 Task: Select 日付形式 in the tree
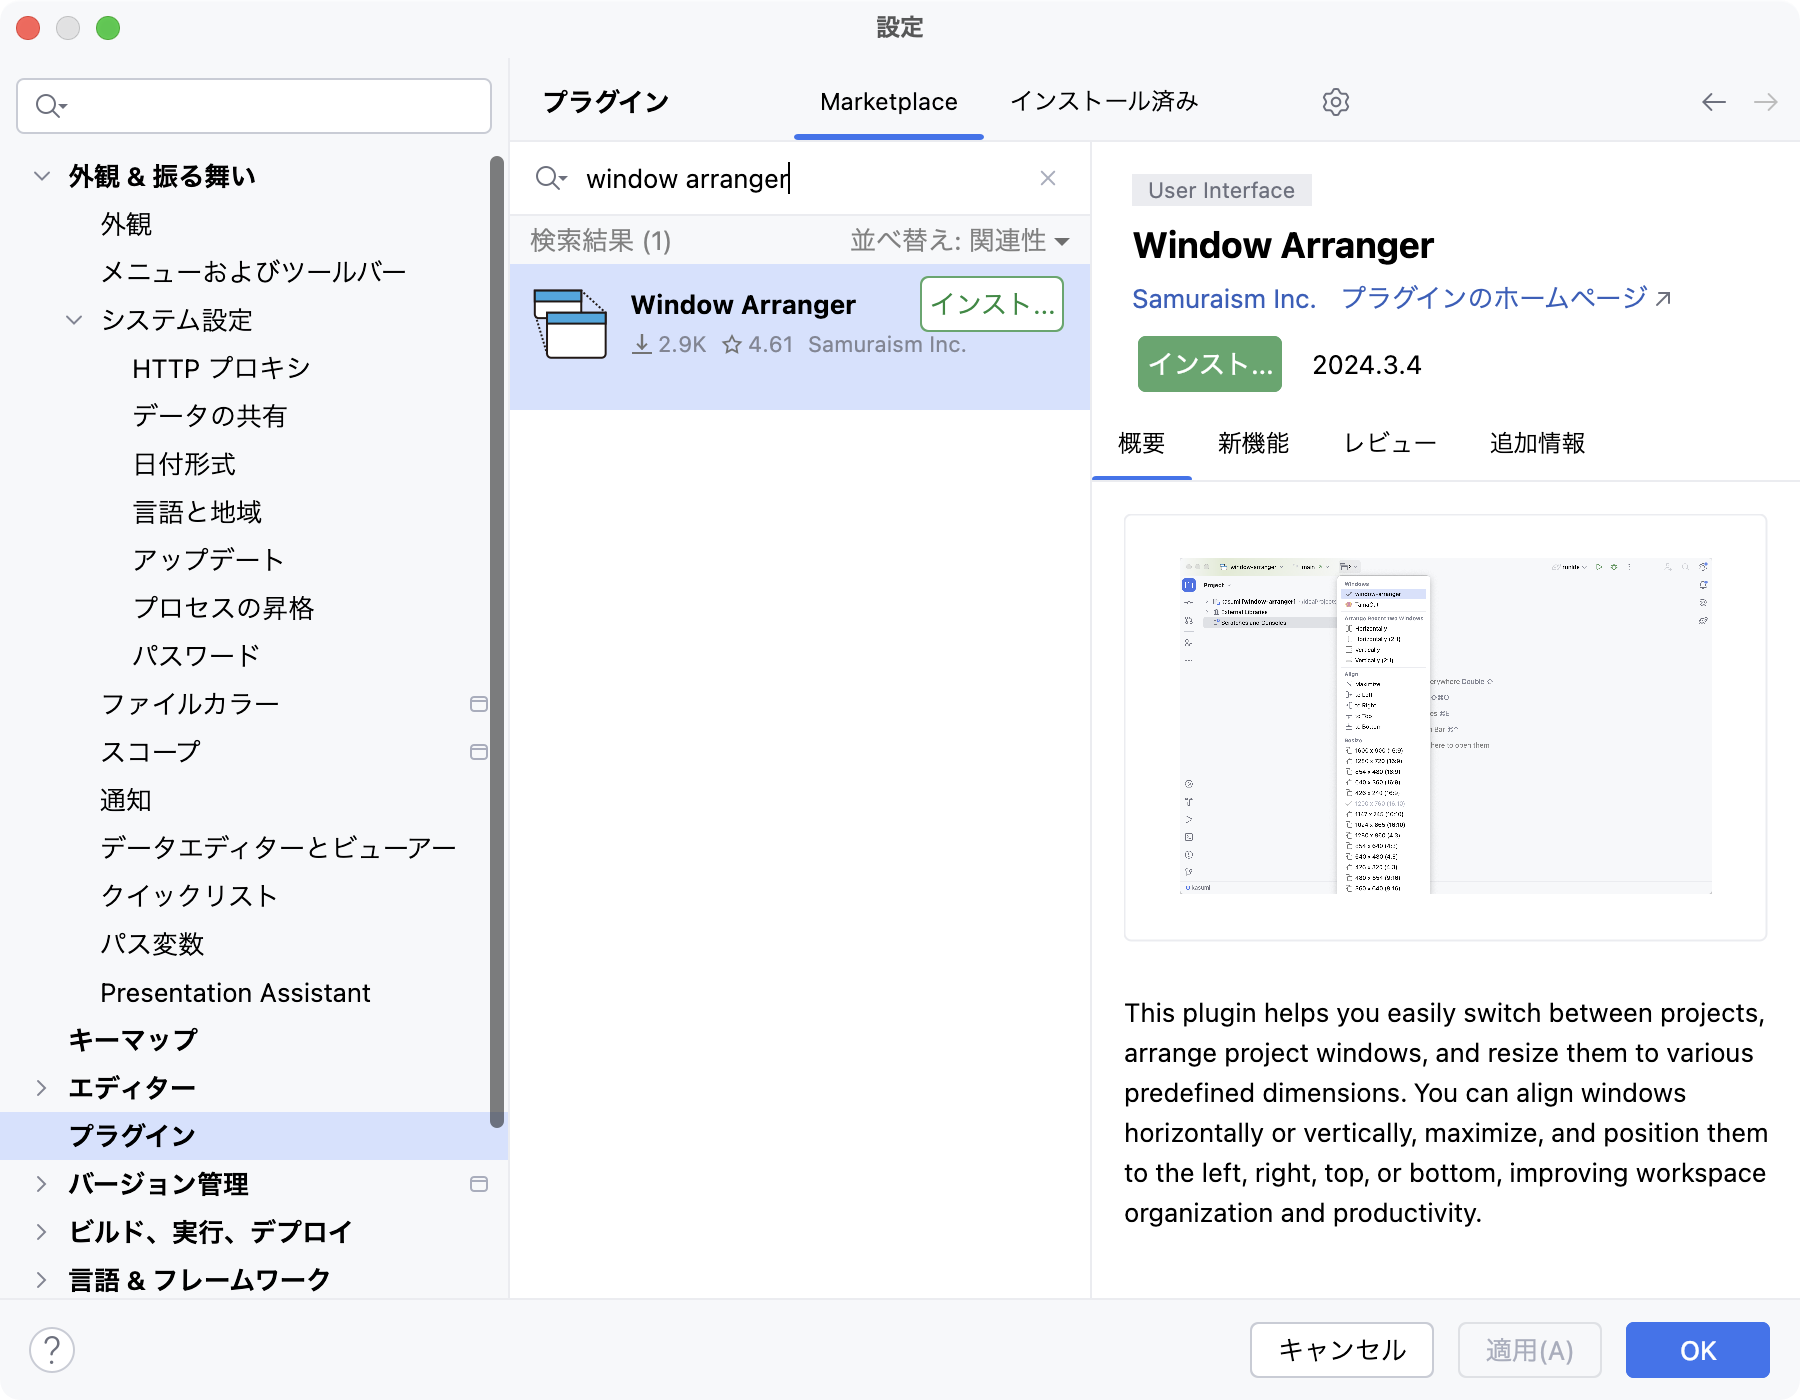(184, 464)
